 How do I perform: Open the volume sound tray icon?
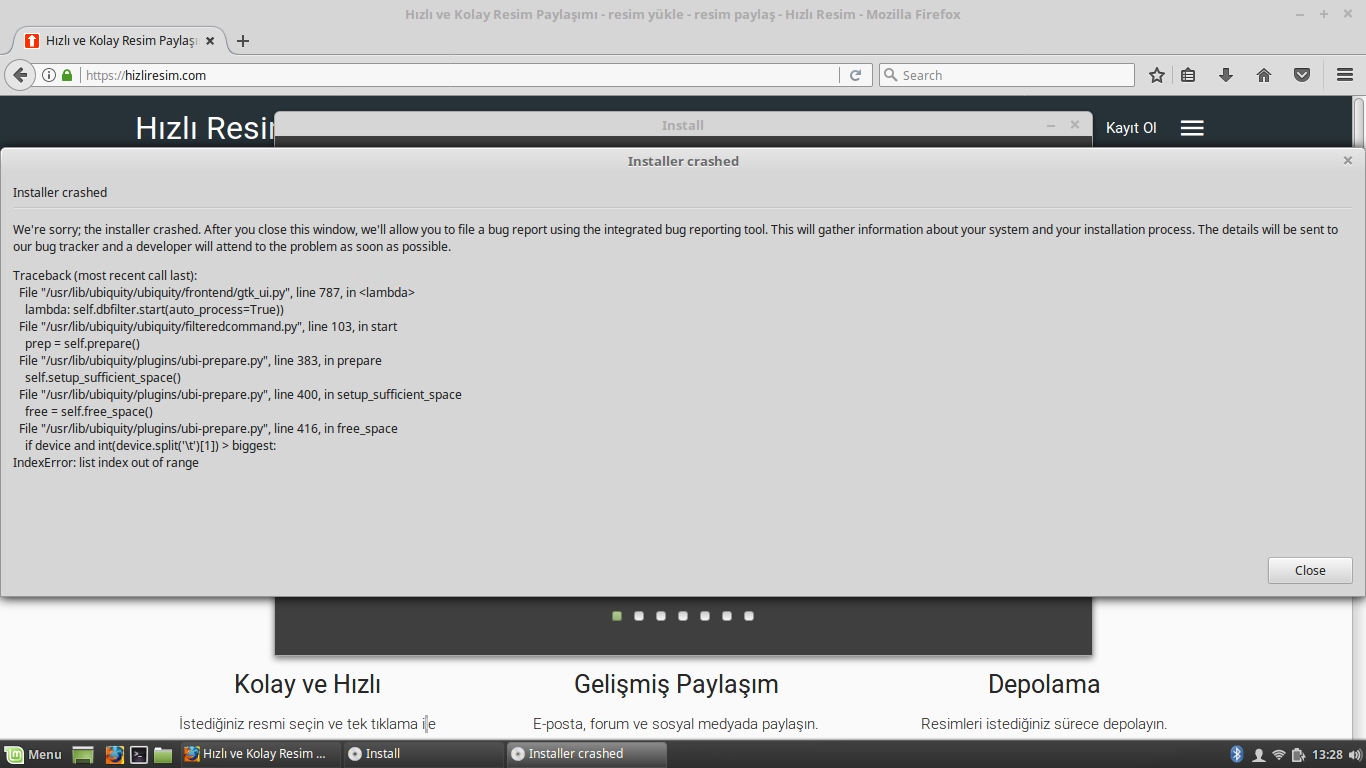point(1354,754)
